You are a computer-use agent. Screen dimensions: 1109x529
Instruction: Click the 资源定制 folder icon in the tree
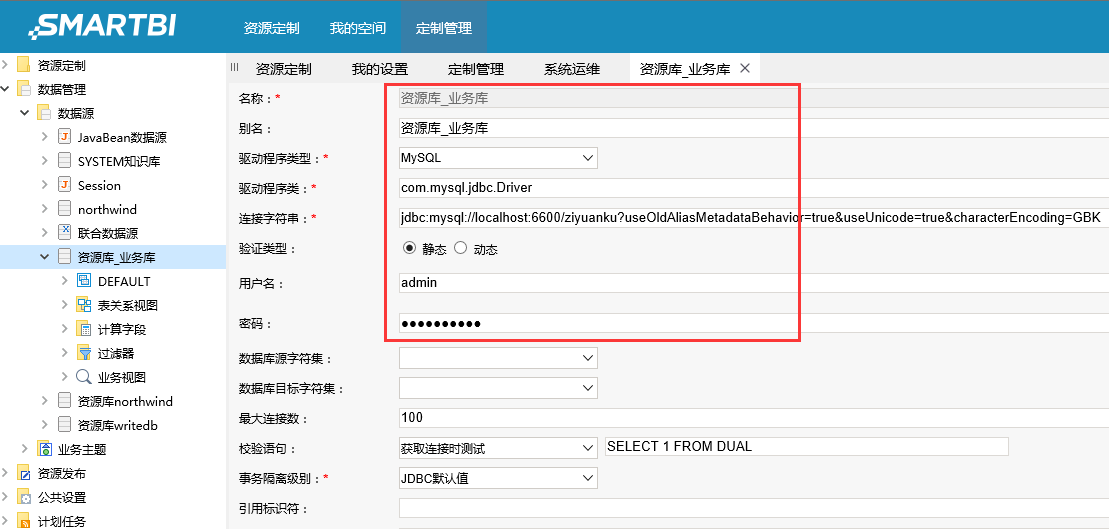tap(24, 66)
